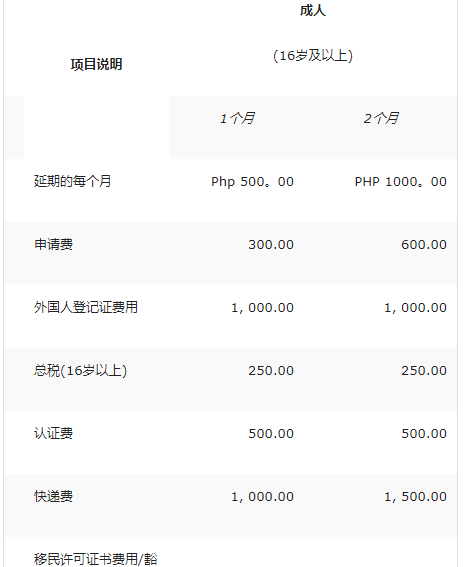
Task: Click the 项目说明 header cell
Action: 96,64
